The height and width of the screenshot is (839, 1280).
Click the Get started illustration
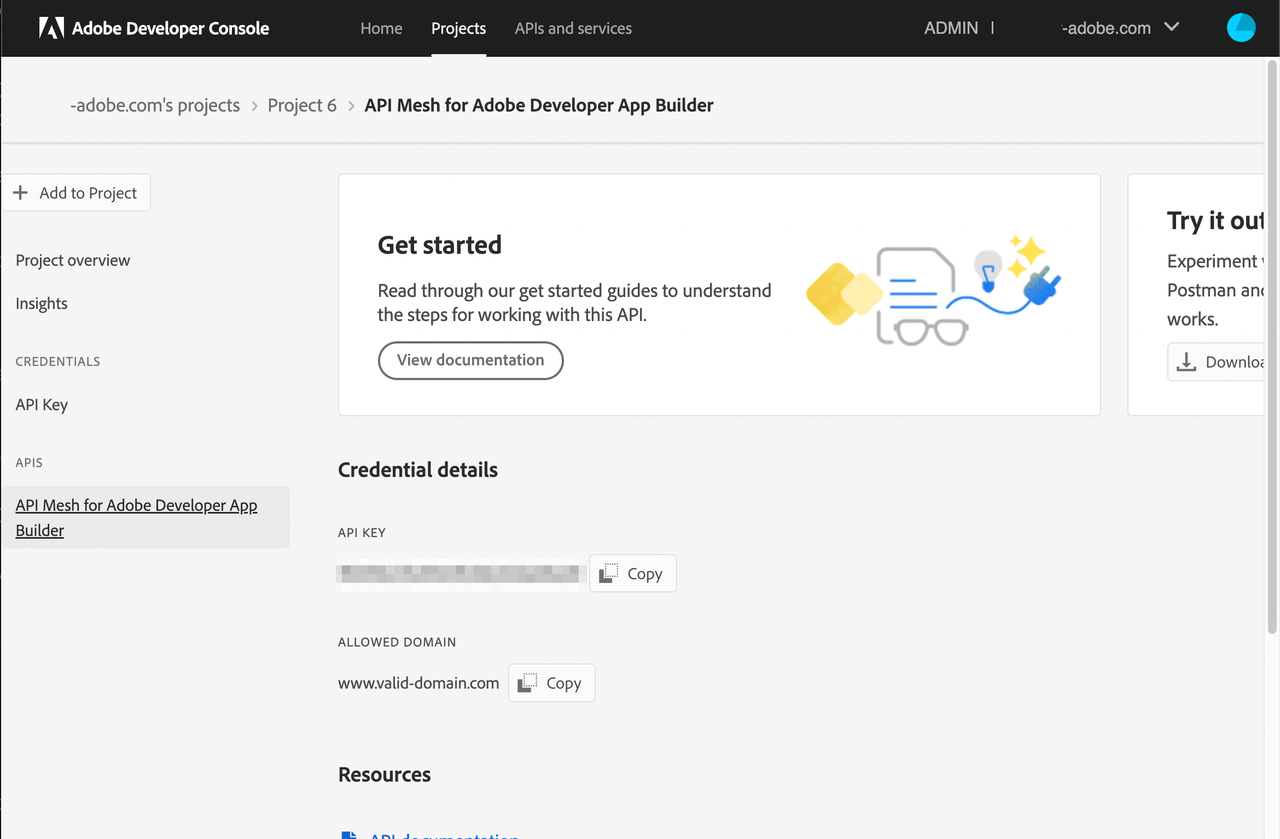pyautogui.click(x=934, y=291)
